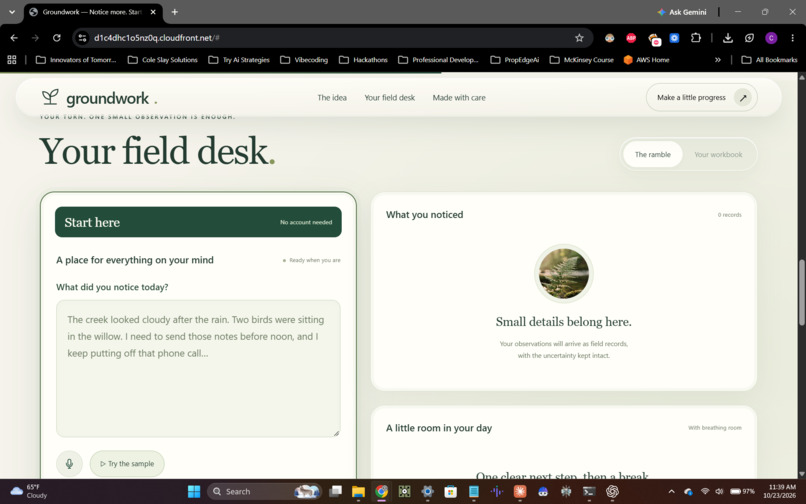Click the groundwork sprout logo icon
Screen dimensions: 806x504
point(50,97)
